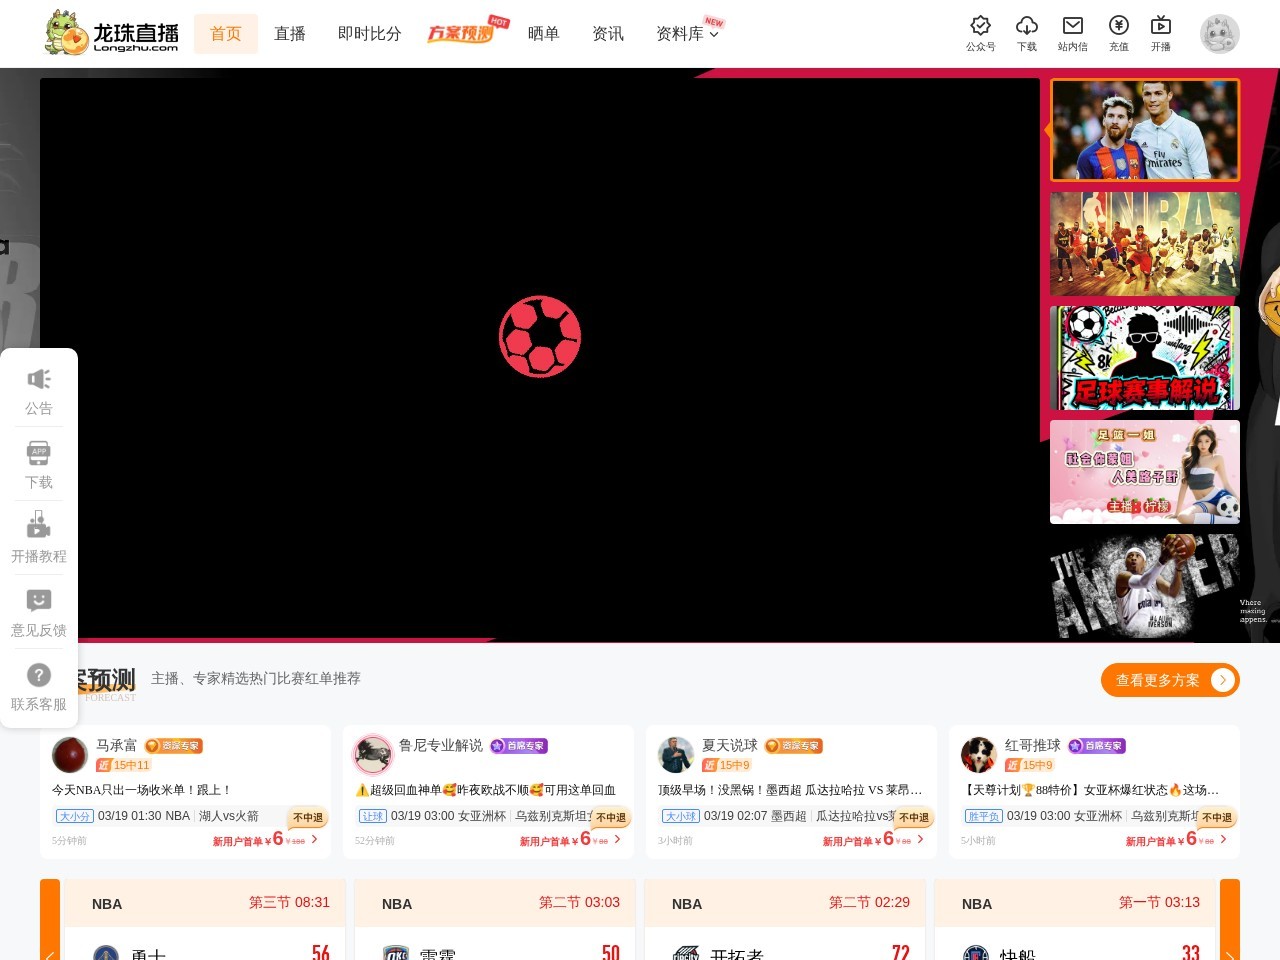
Task: Select the 方案预测 HOT nav item
Action: point(462,33)
